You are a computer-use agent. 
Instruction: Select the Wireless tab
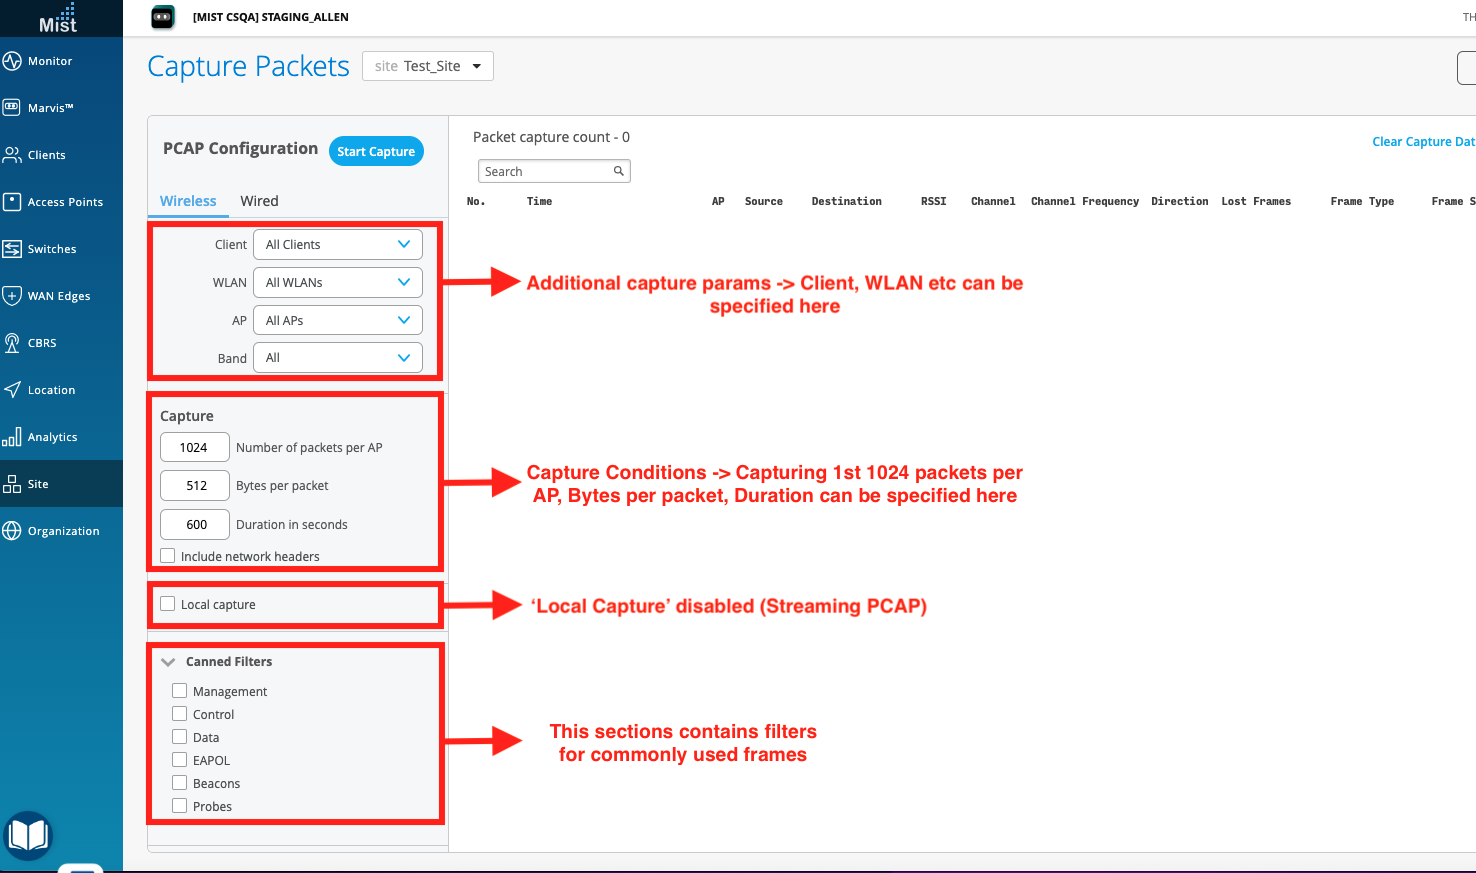tap(188, 201)
